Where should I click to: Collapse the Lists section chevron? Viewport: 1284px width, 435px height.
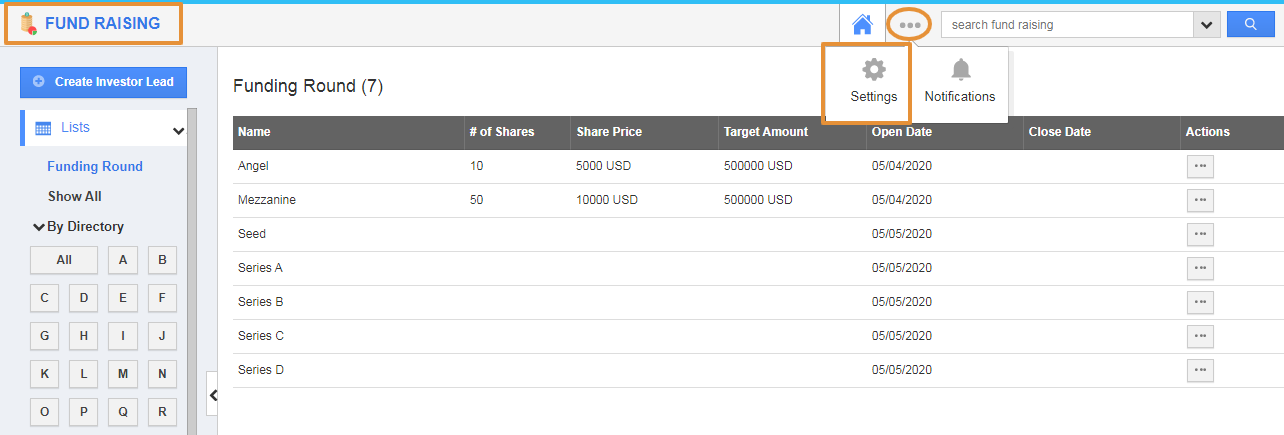click(178, 130)
